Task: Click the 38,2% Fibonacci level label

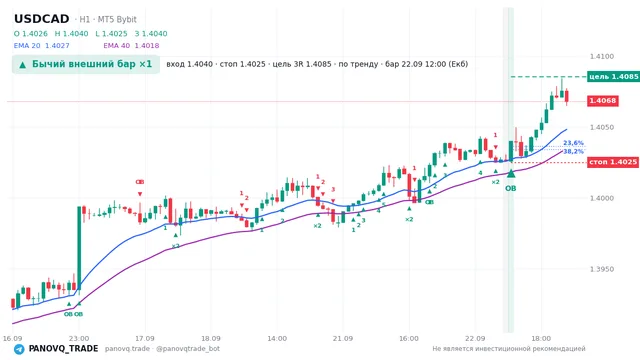Action: pos(573,151)
